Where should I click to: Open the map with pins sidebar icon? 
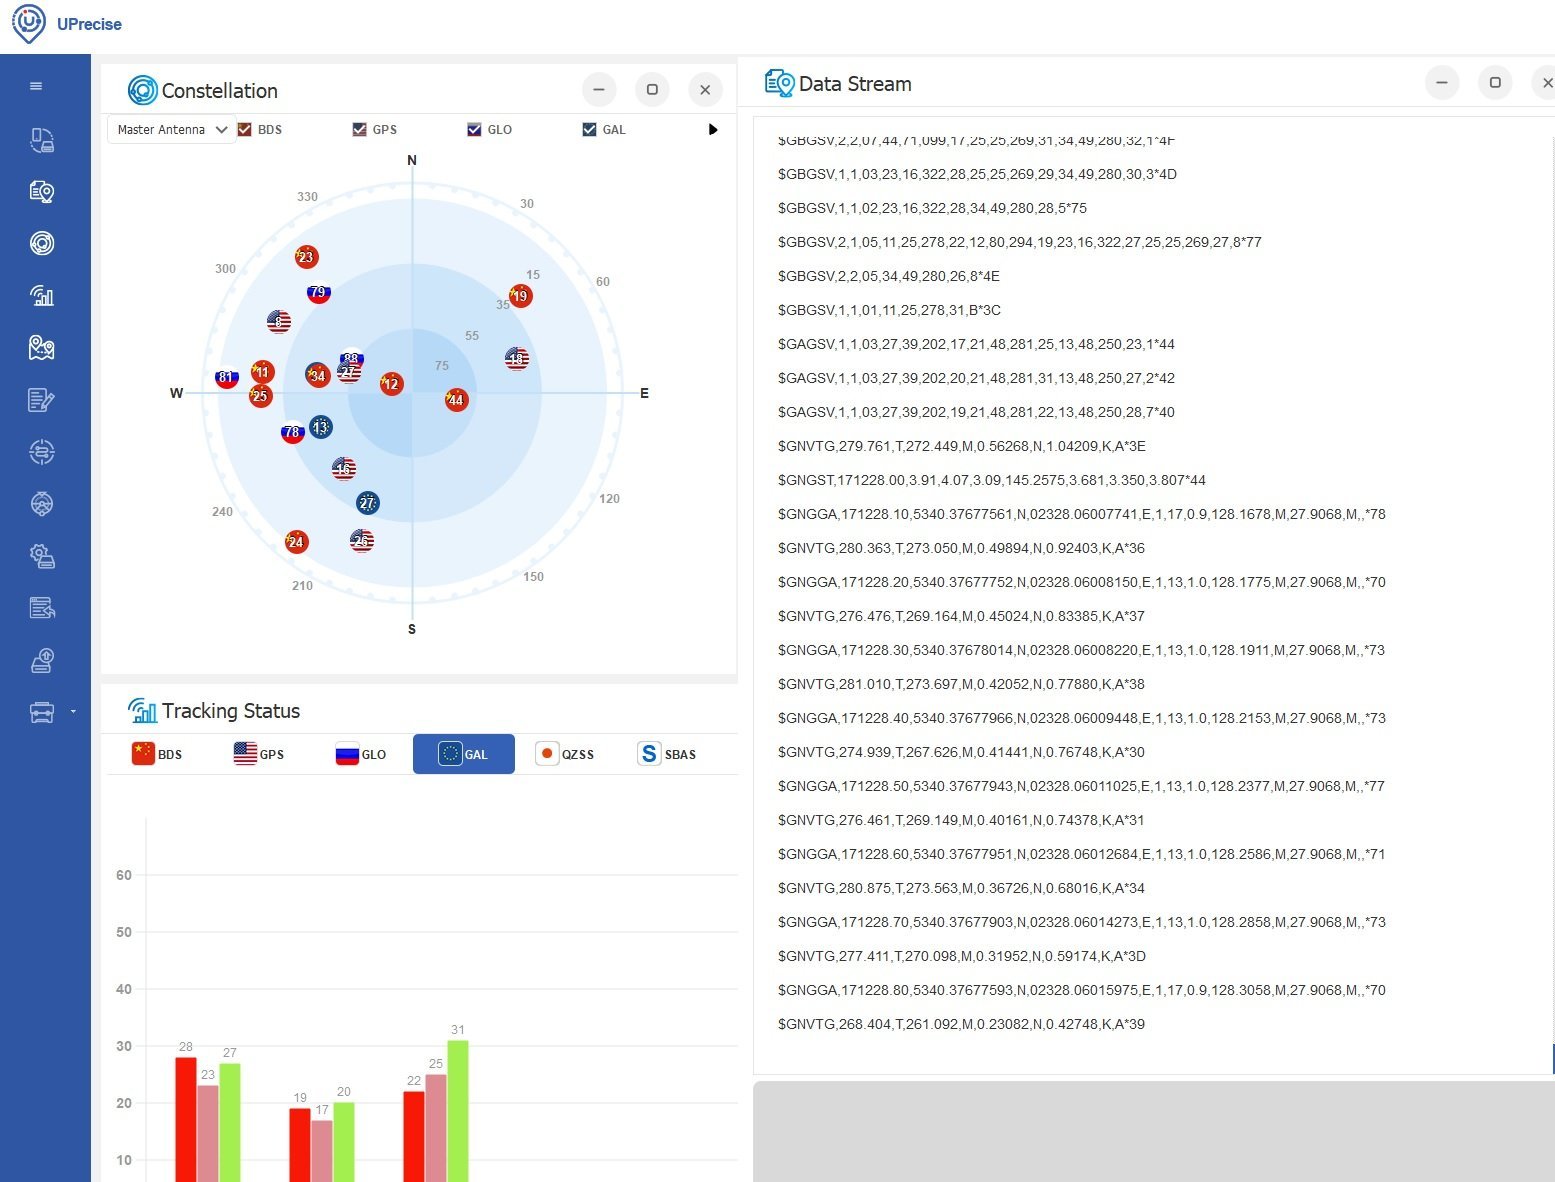point(41,348)
